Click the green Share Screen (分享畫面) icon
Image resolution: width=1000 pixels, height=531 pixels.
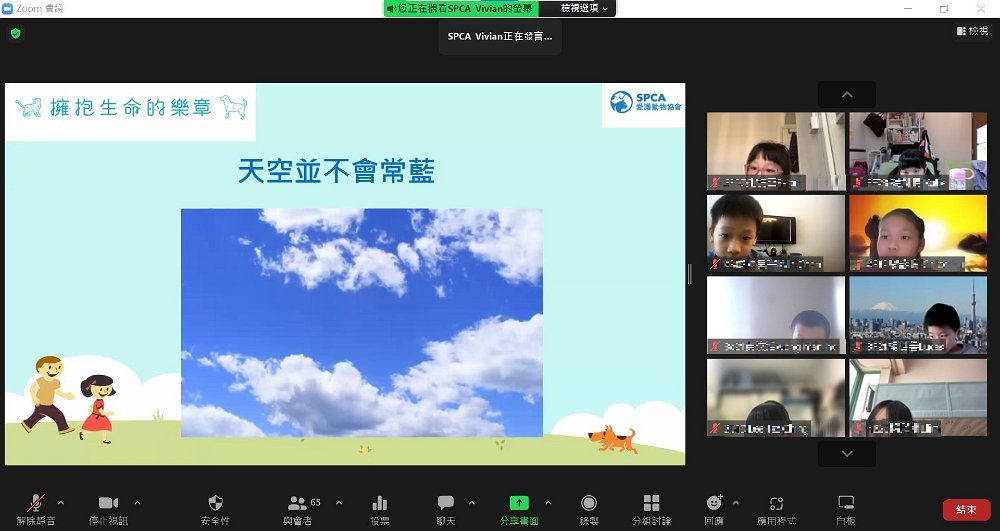point(519,508)
